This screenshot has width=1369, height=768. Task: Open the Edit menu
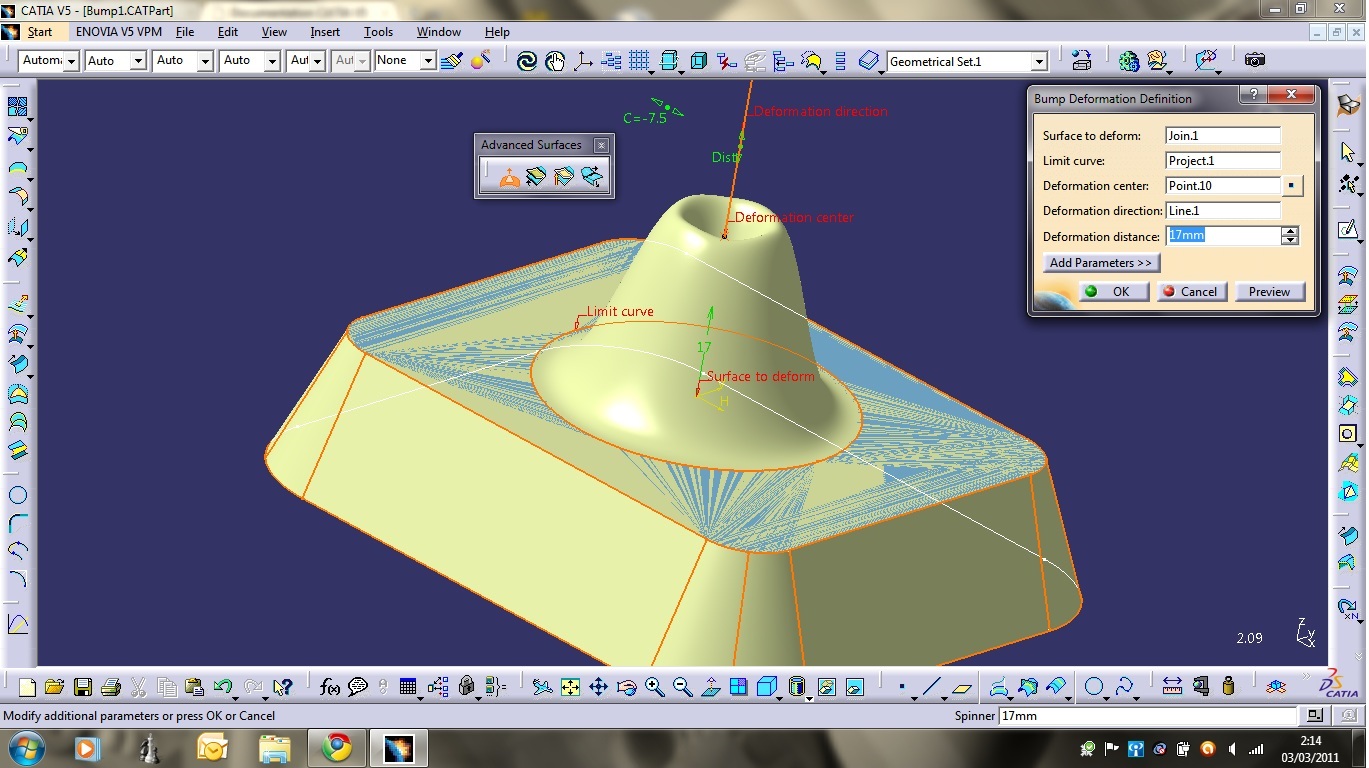(228, 32)
